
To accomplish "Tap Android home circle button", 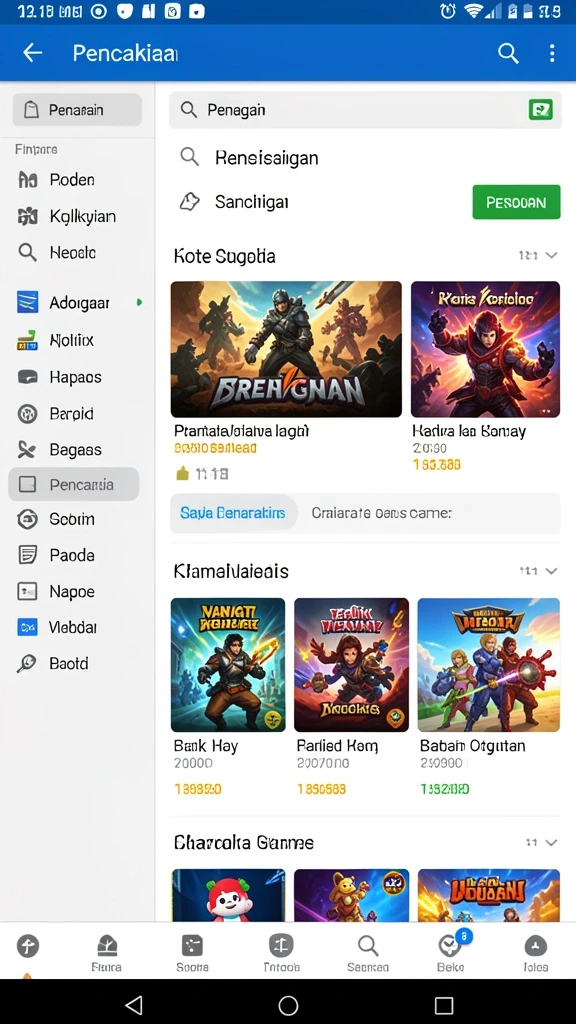I will (x=288, y=1005).
